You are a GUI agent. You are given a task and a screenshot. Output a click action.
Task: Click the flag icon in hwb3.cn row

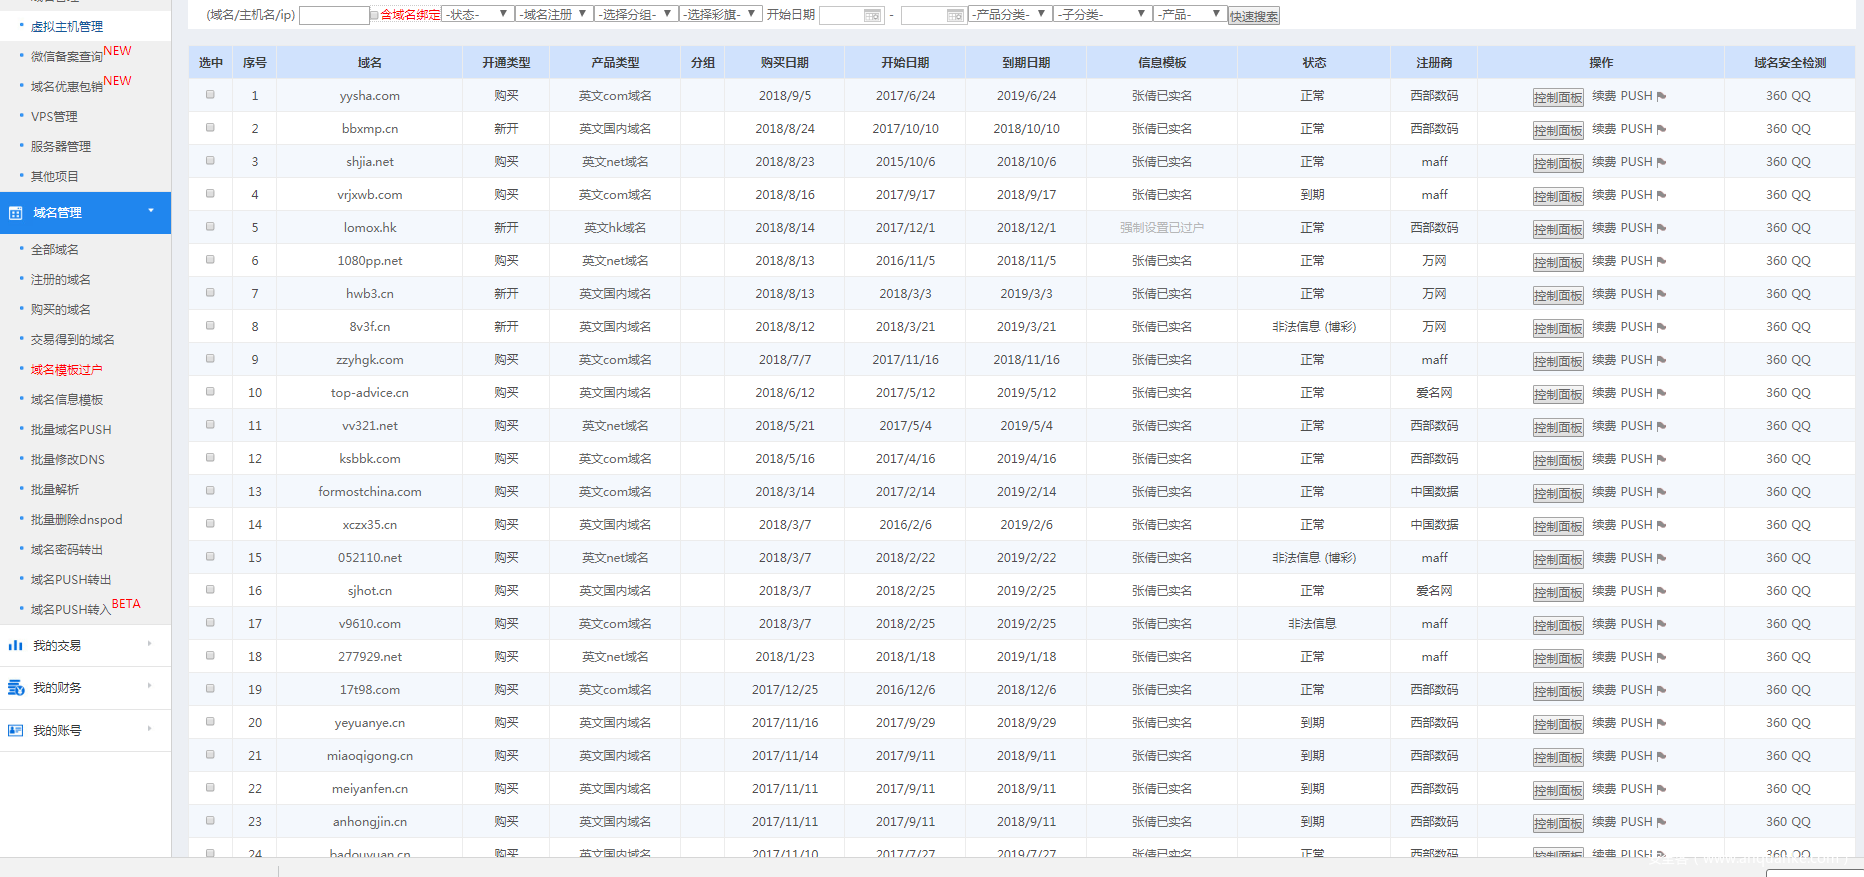click(1661, 295)
